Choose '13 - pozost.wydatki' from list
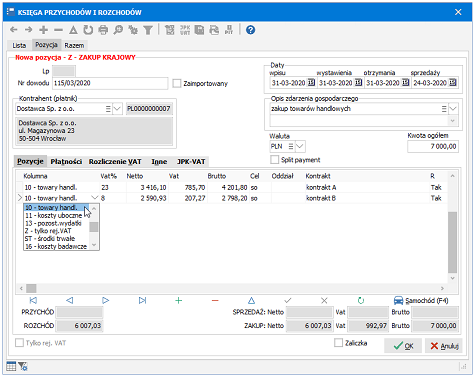 tap(53, 223)
